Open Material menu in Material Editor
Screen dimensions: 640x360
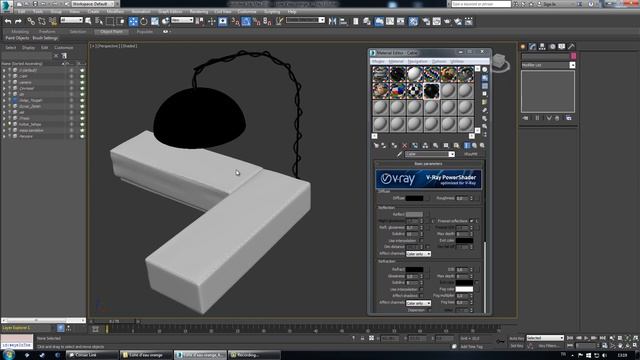point(396,61)
